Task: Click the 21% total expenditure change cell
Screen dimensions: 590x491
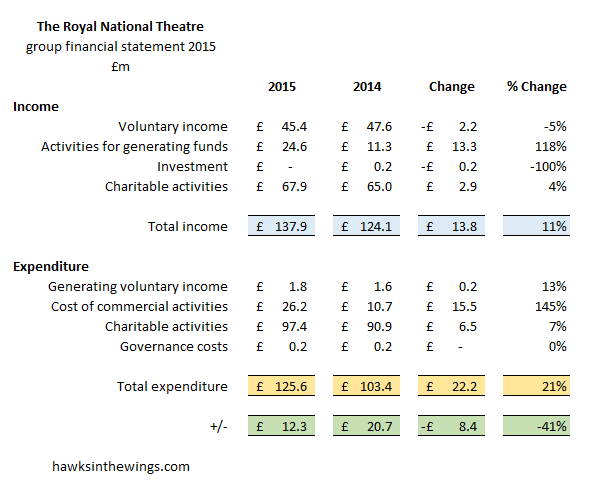Action: (537, 386)
